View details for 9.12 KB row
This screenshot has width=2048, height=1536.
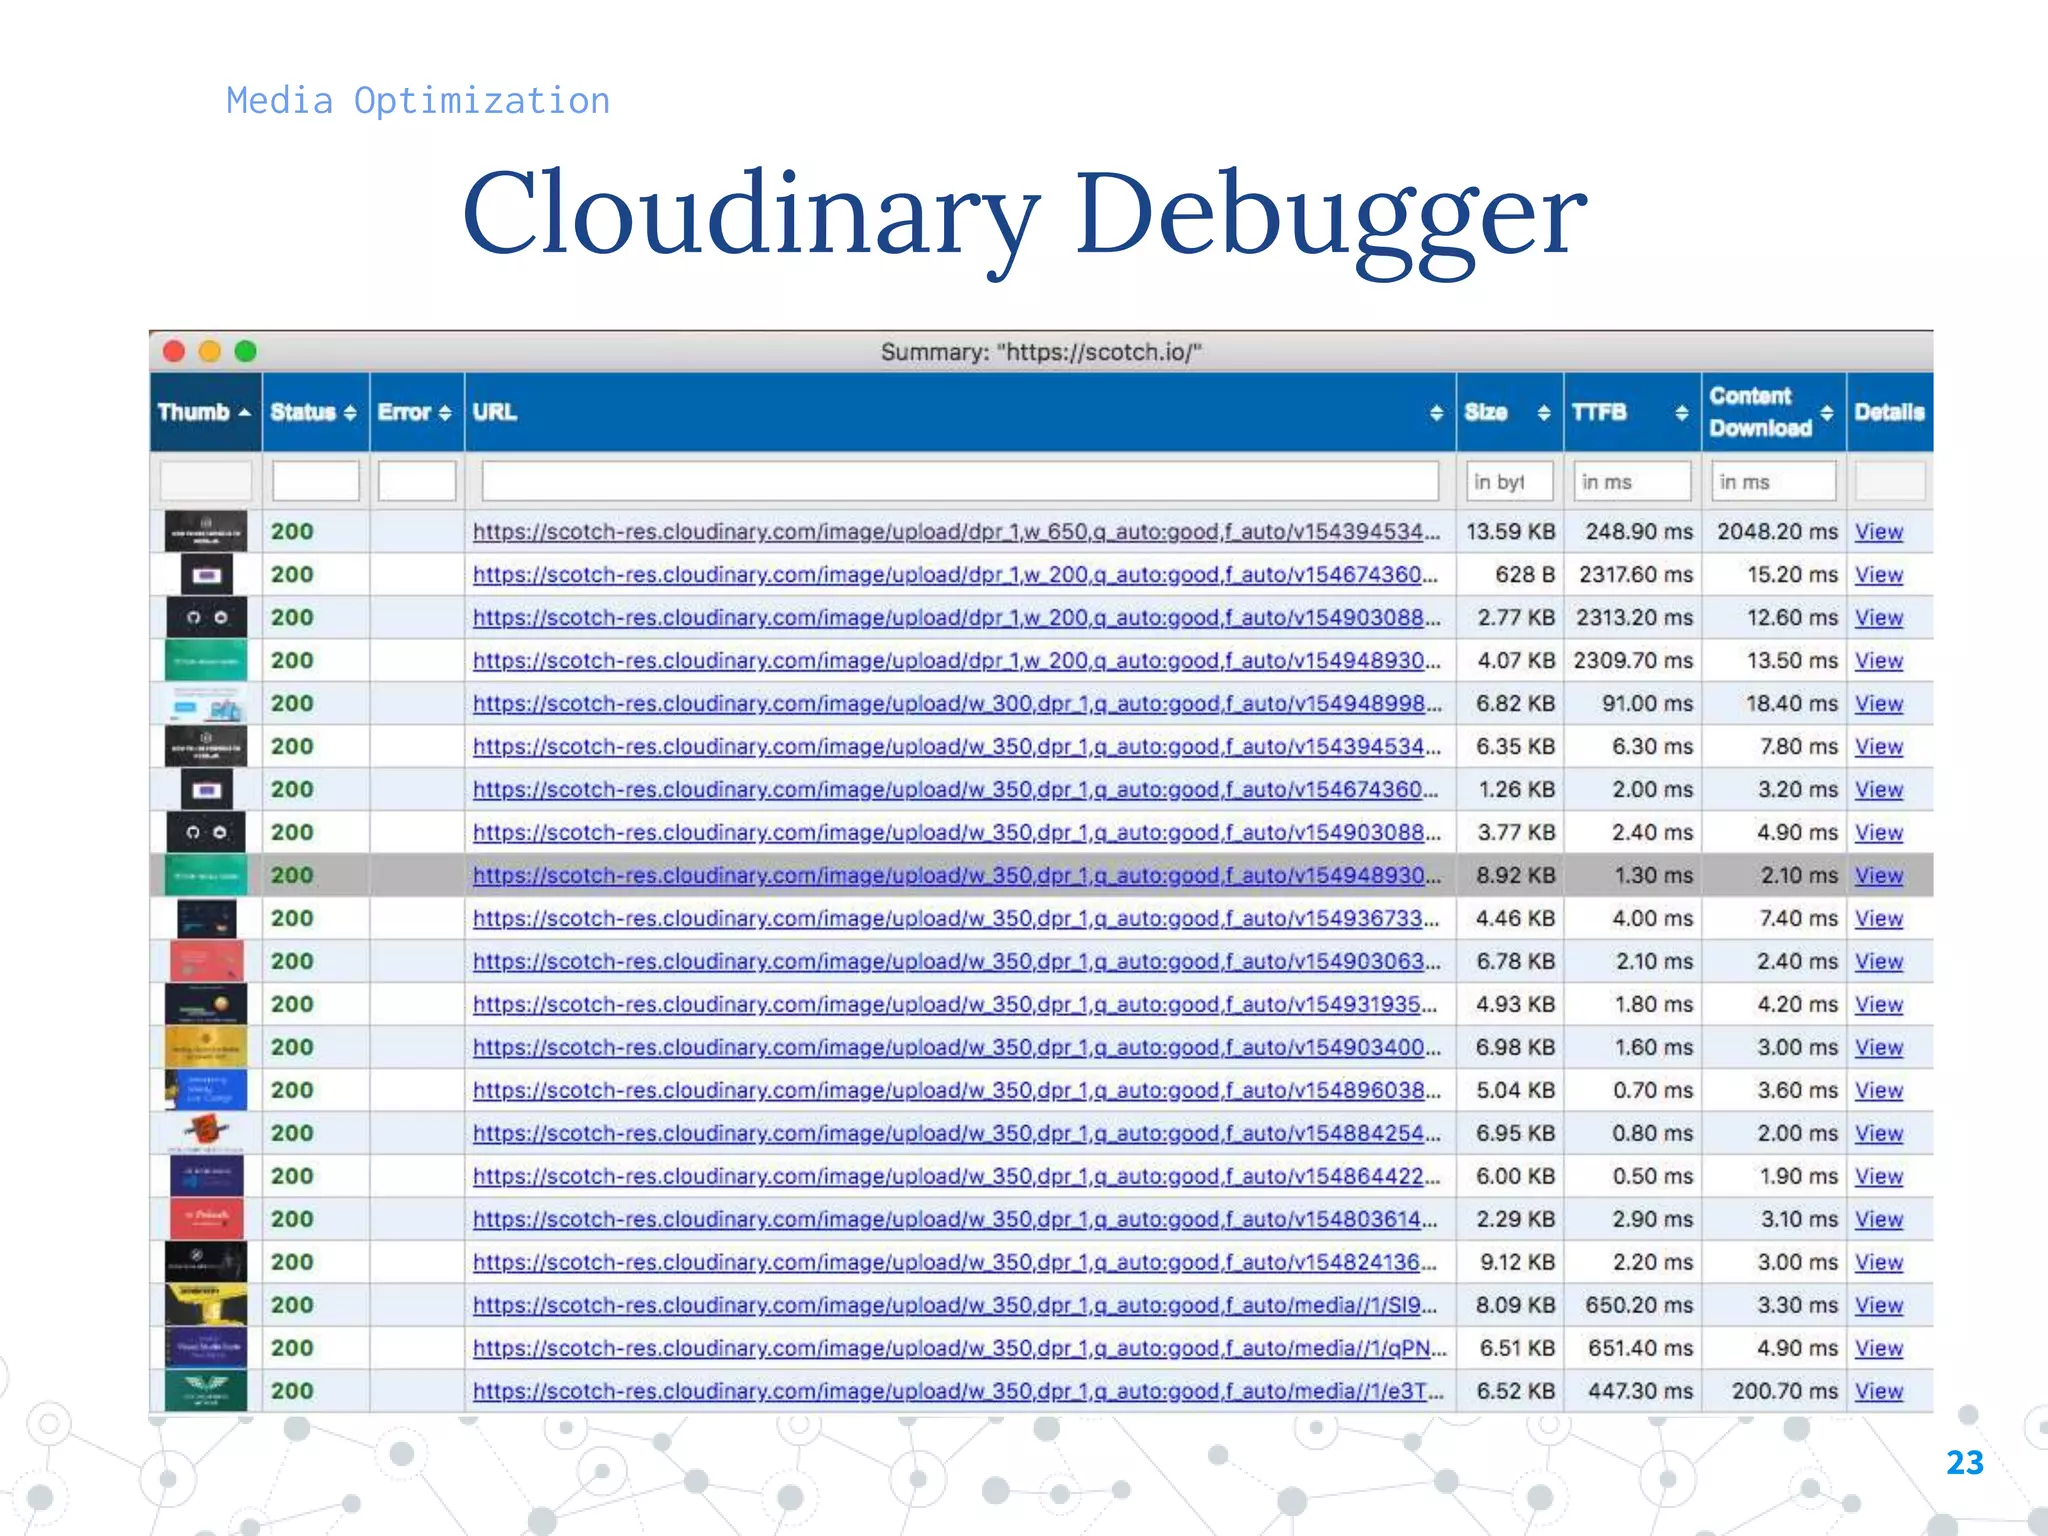(1879, 1263)
